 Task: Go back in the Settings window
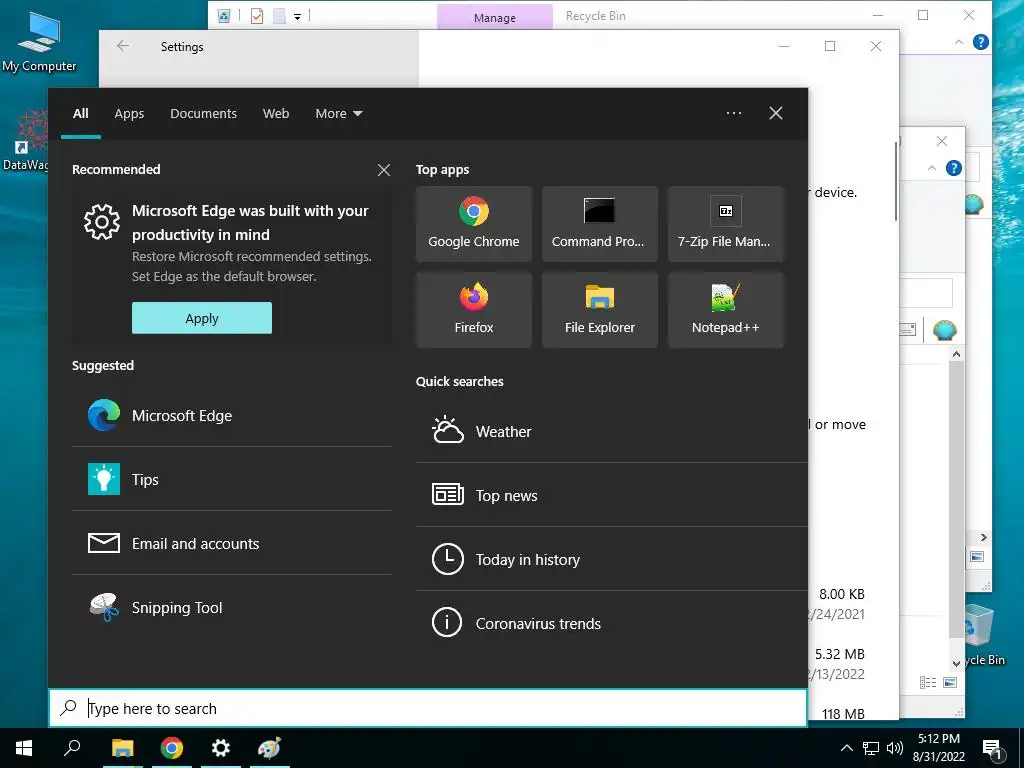pos(123,46)
